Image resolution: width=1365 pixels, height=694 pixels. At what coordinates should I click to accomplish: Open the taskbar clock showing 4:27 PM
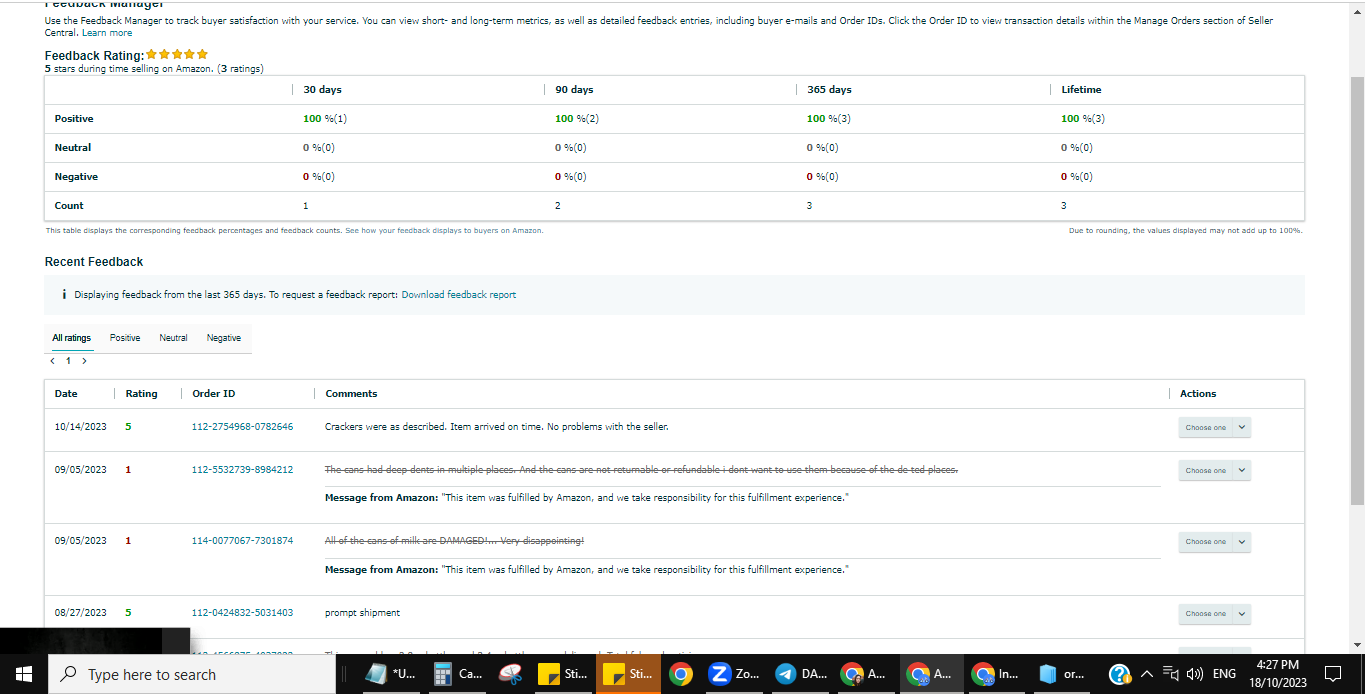[1277, 674]
